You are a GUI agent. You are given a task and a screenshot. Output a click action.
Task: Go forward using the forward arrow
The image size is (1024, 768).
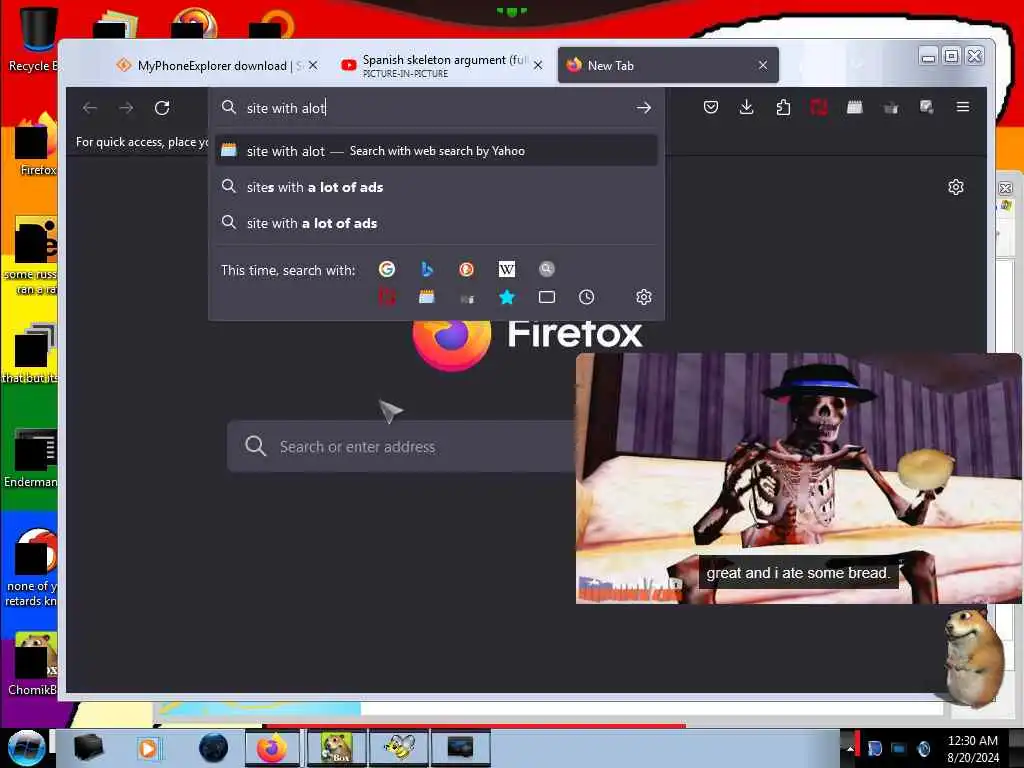point(126,108)
